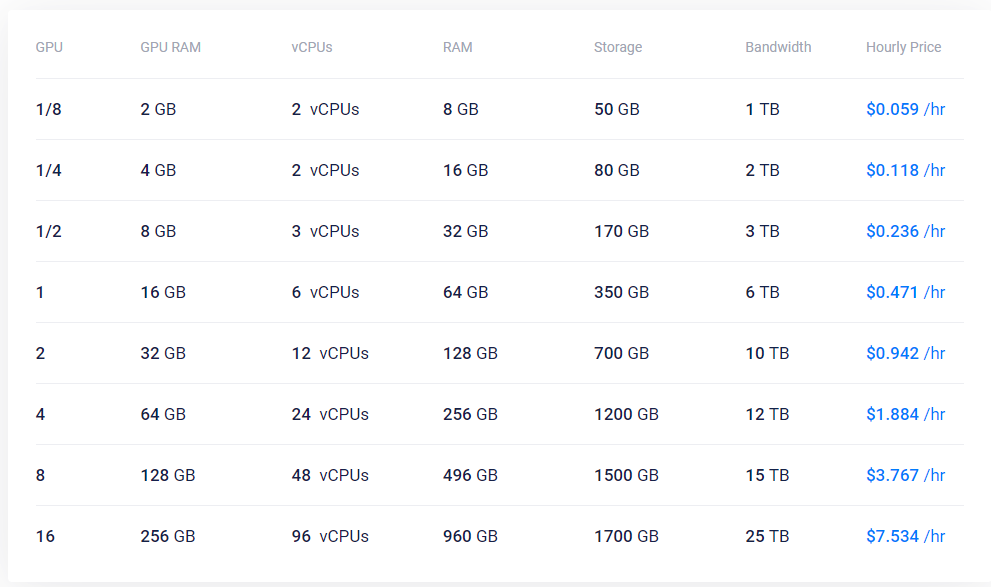Screen dimensions: 991x587
Task: Click the 10 TB bandwidth cell
Action: [x=767, y=353]
